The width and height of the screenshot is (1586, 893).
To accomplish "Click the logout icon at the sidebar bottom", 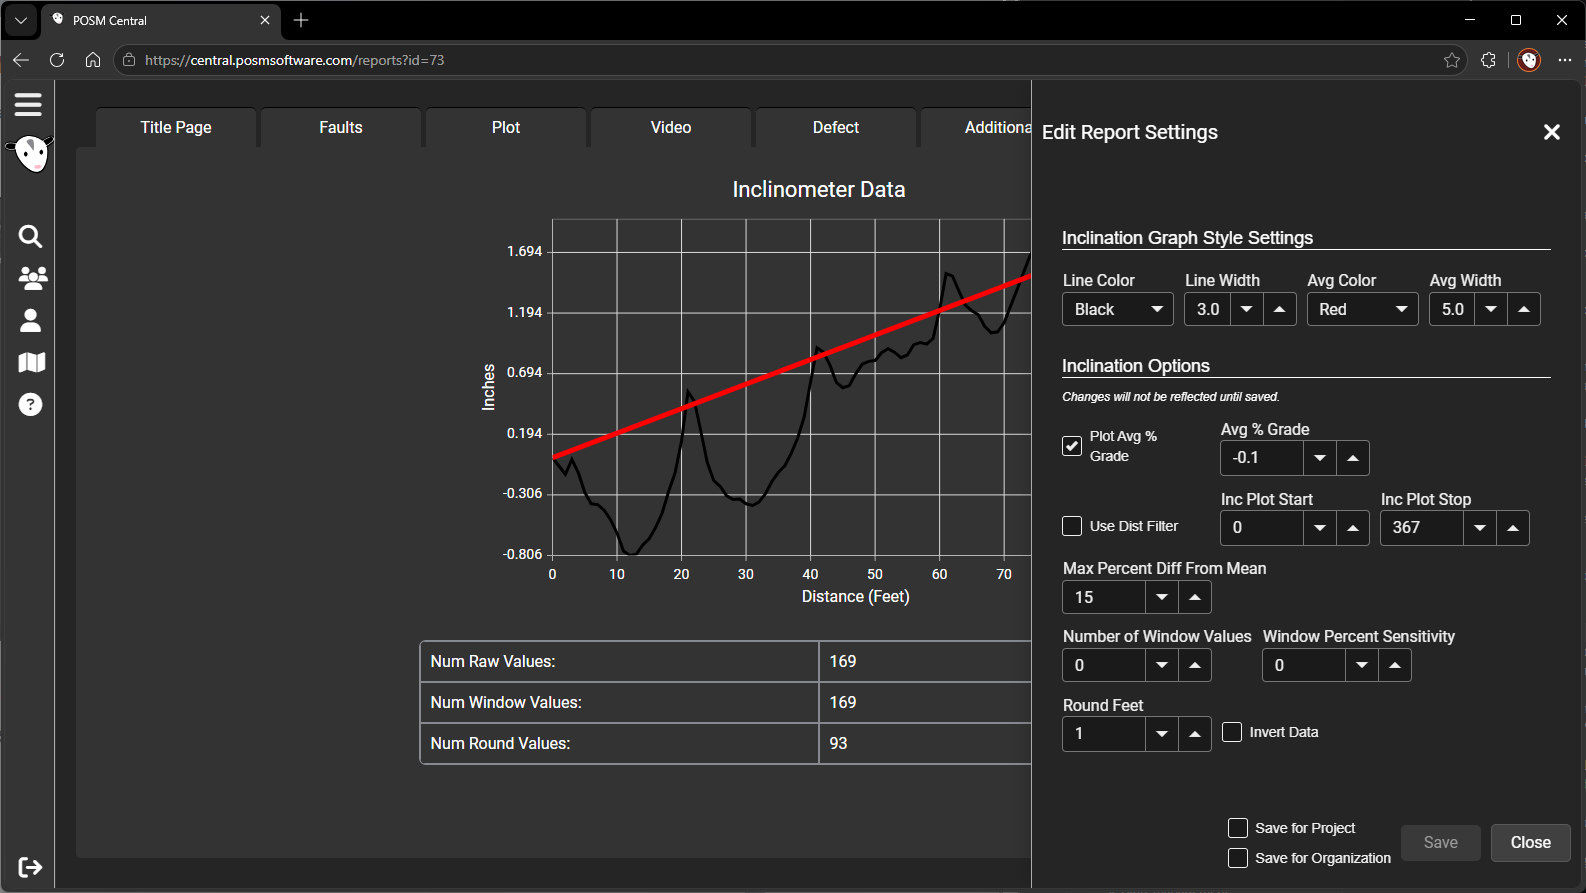I will pos(30,867).
